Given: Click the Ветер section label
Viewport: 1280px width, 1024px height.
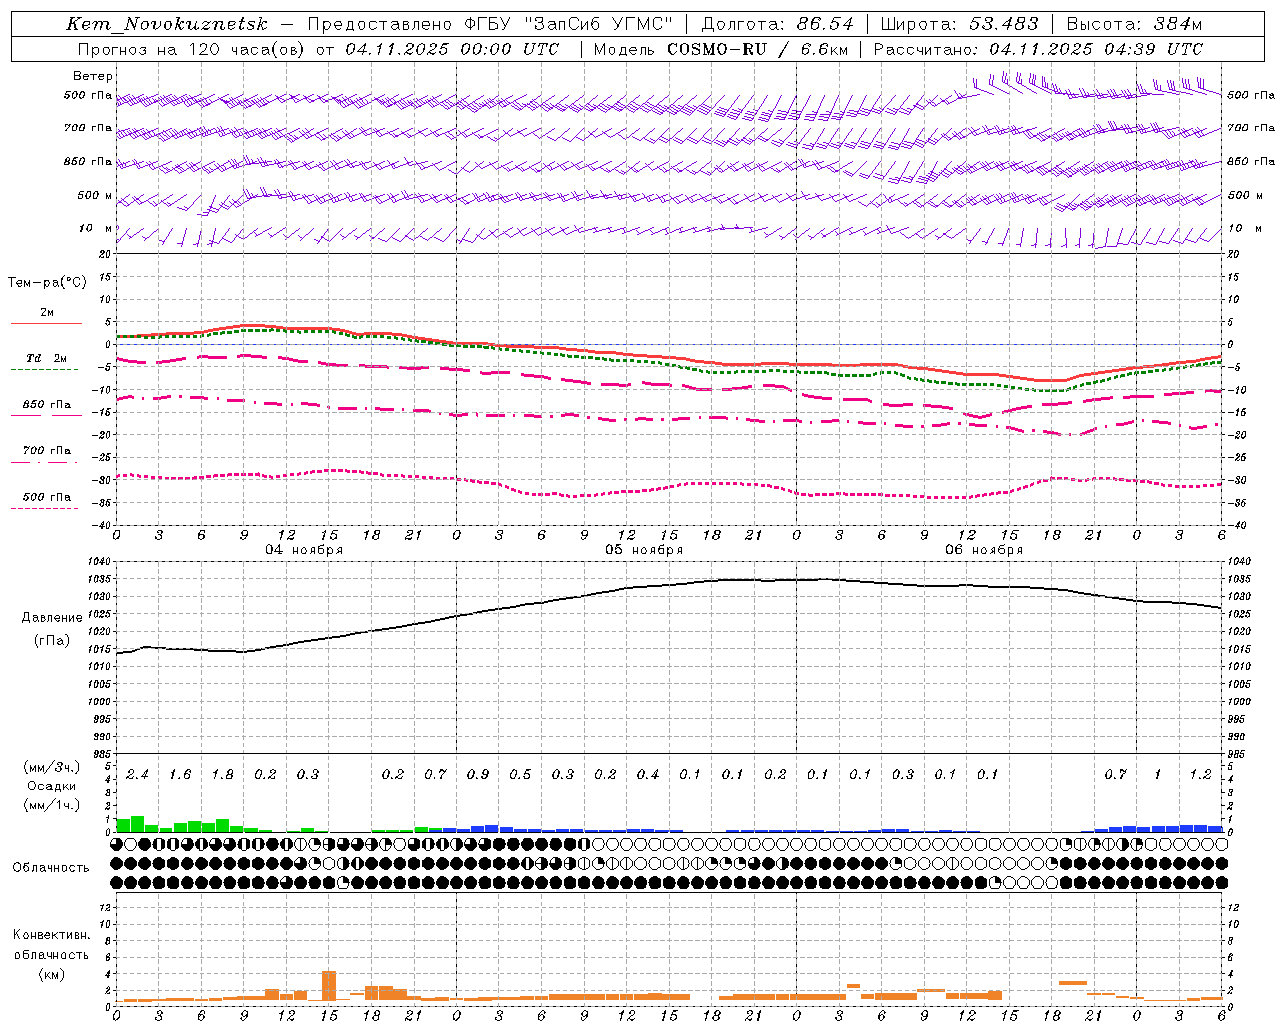Looking at the screenshot, I should coord(93,76).
